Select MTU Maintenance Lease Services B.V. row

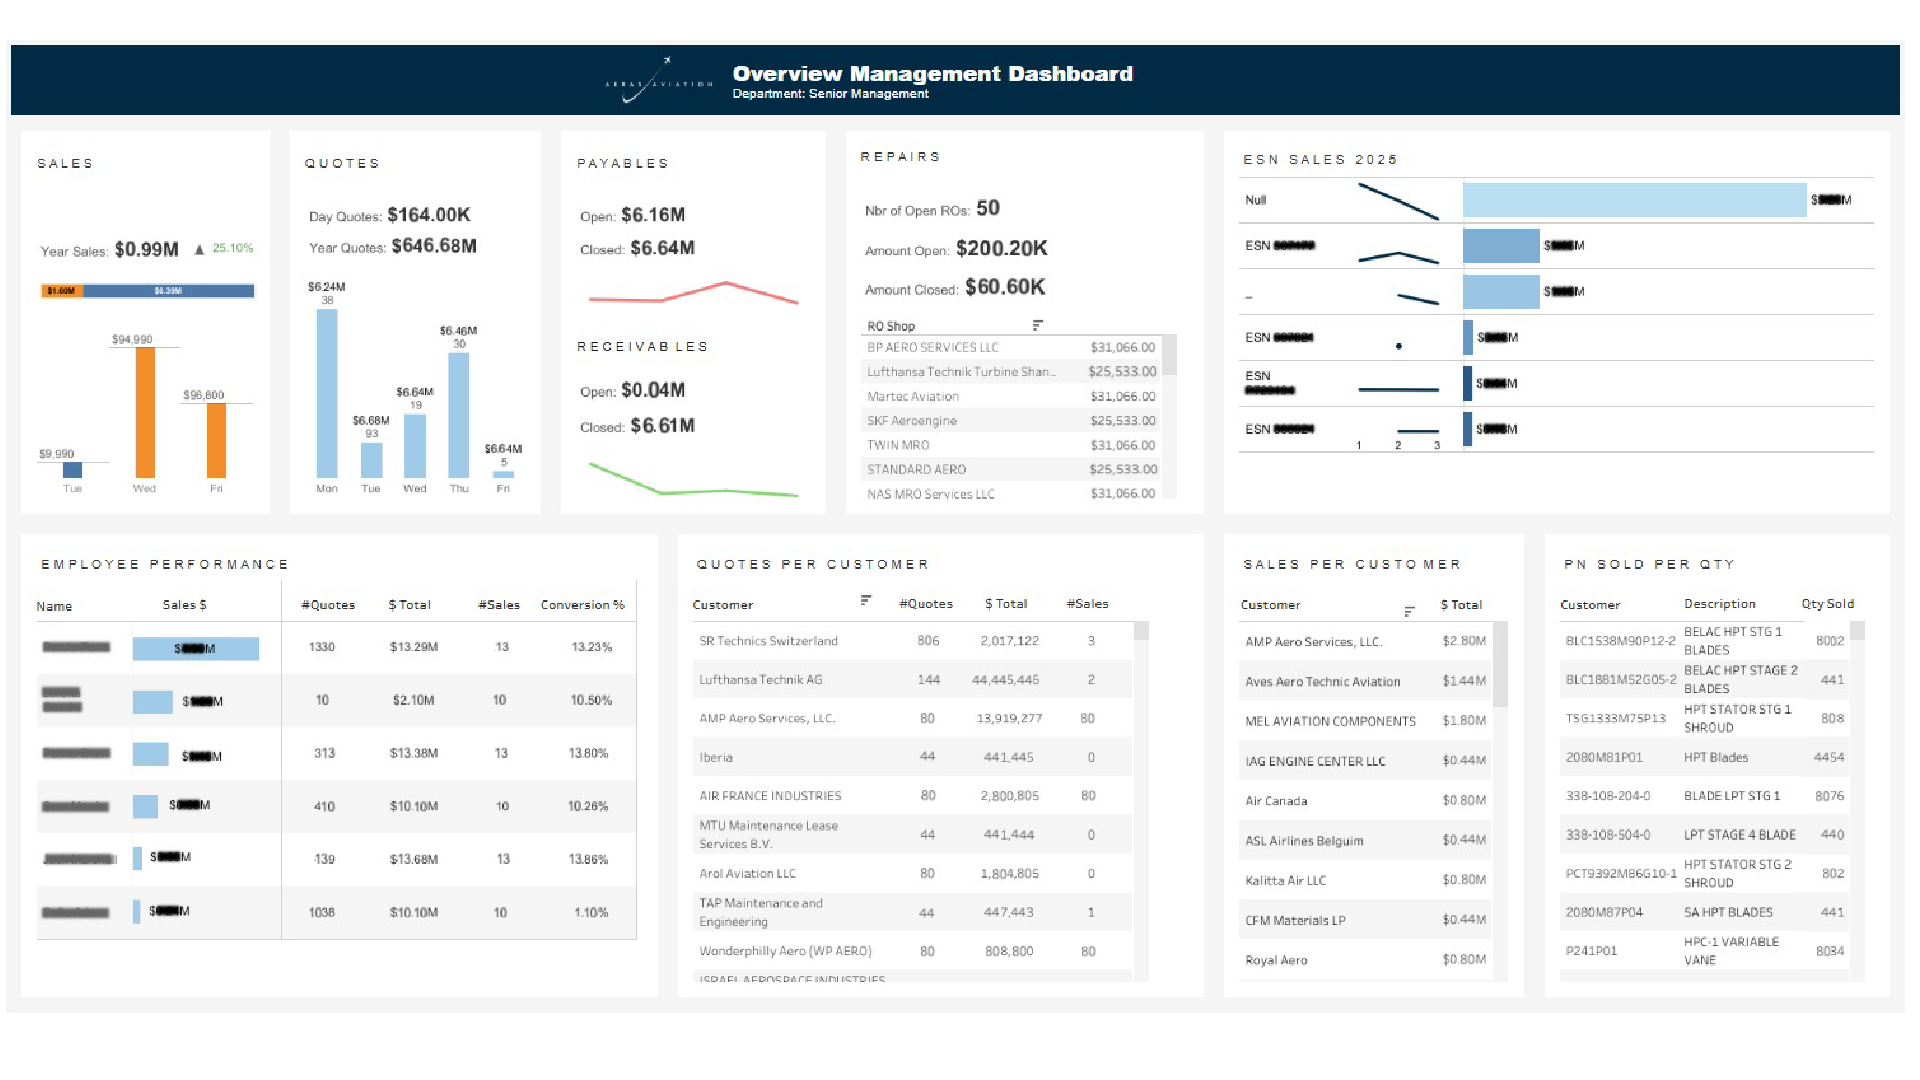[x=912, y=834]
